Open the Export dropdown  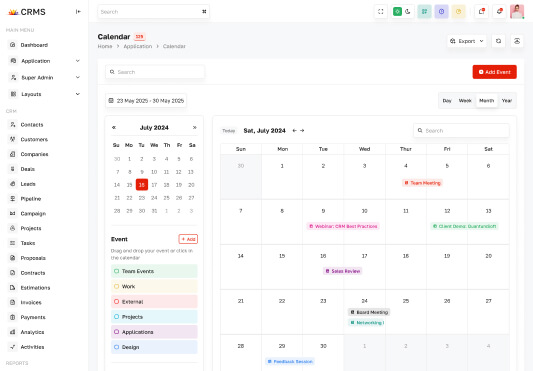point(467,41)
